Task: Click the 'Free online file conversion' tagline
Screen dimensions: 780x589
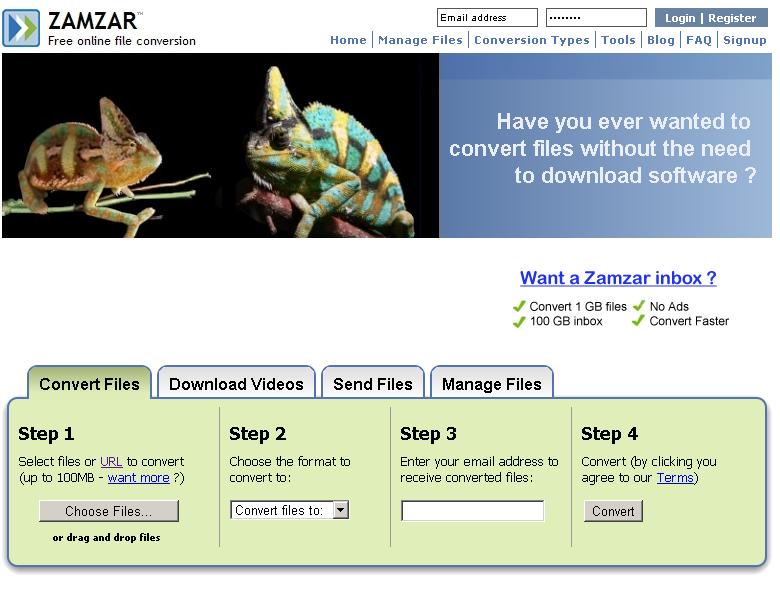Action: pyautogui.click(x=122, y=41)
